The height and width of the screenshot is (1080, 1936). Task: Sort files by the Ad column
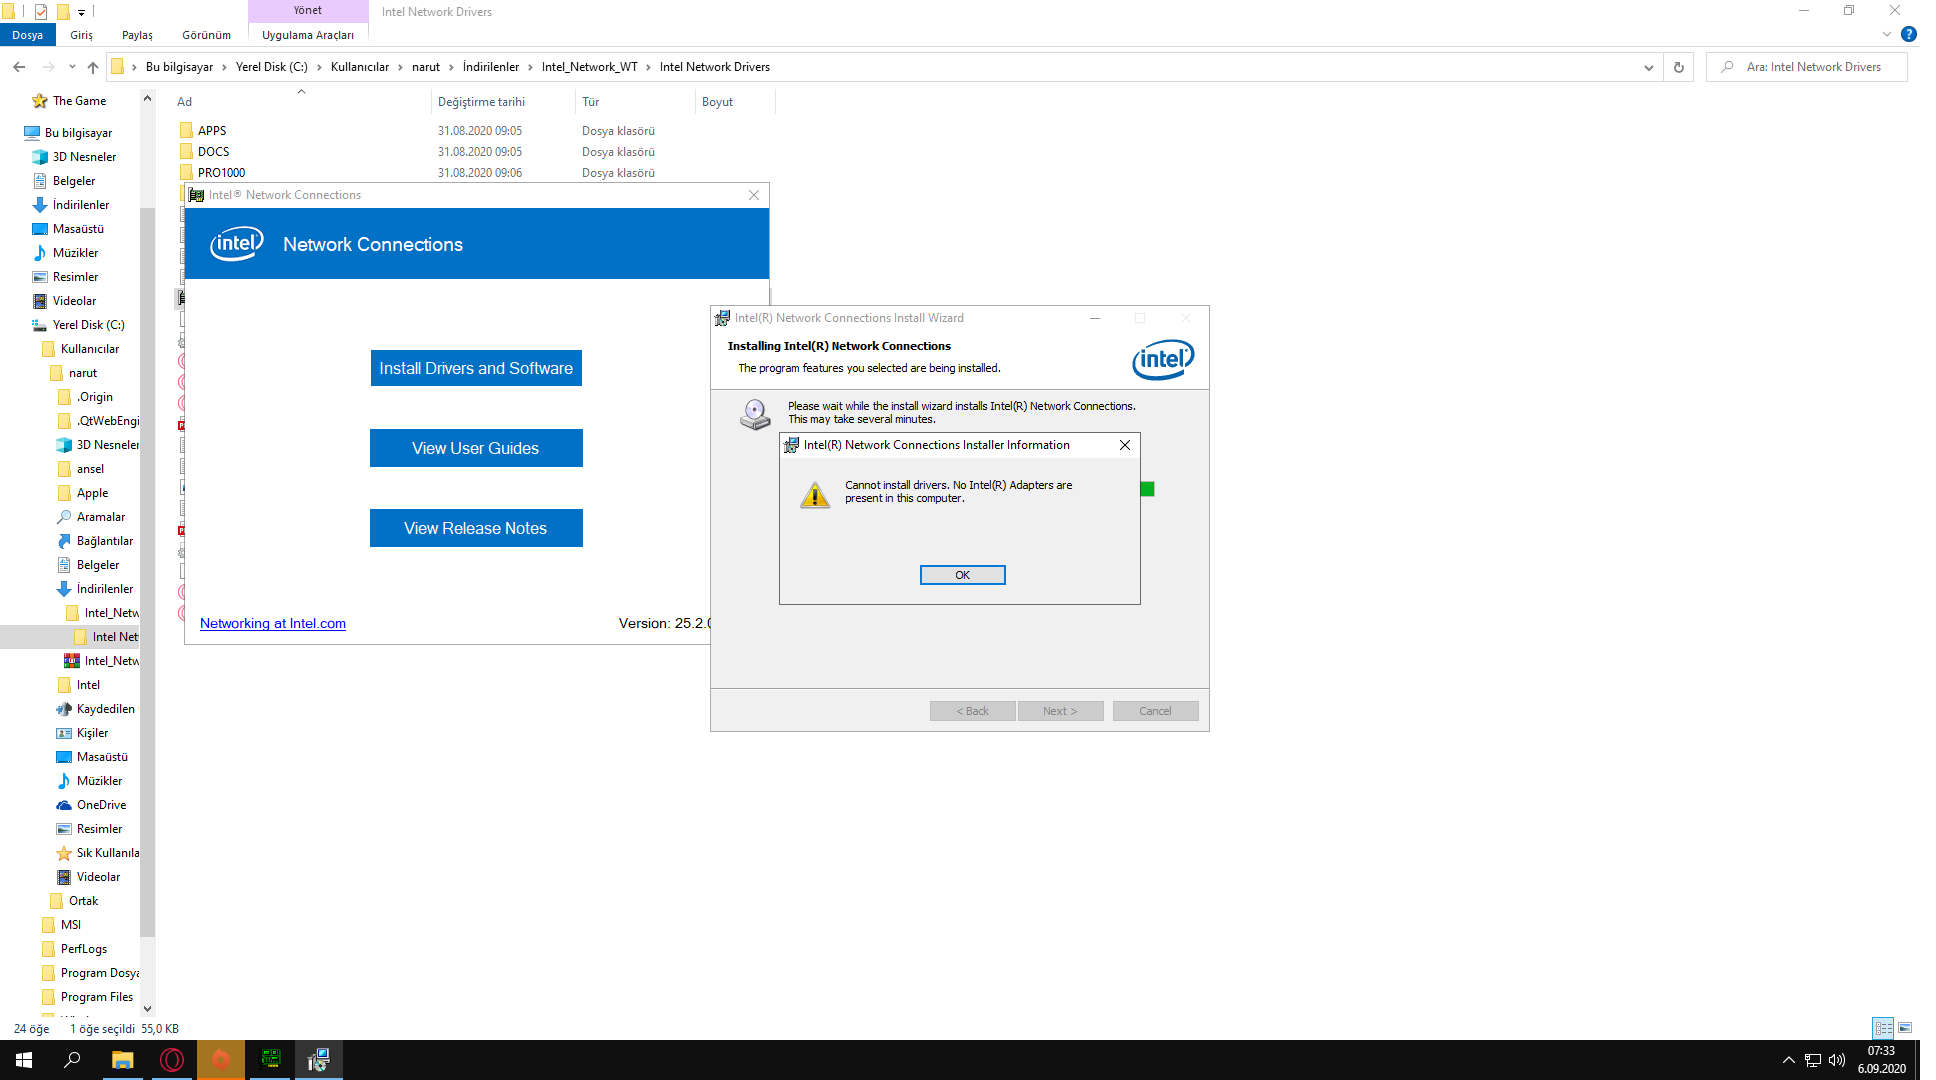(x=300, y=102)
